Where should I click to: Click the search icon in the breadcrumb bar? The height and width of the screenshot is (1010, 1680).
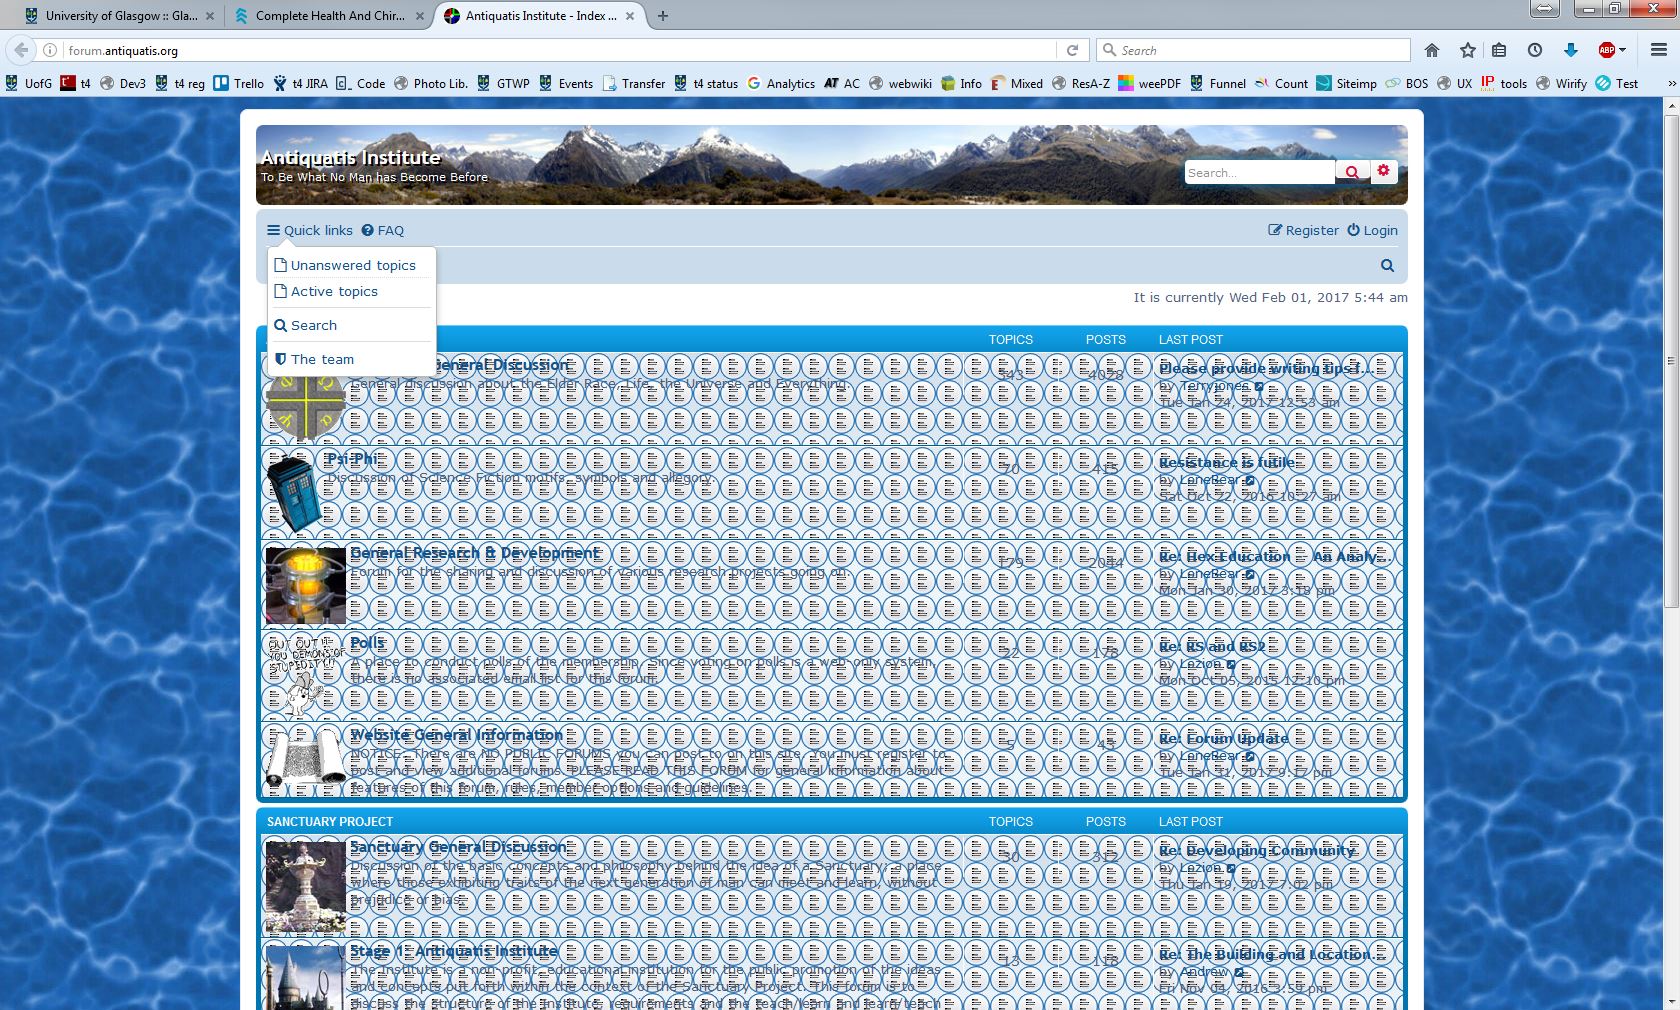pyautogui.click(x=1387, y=266)
